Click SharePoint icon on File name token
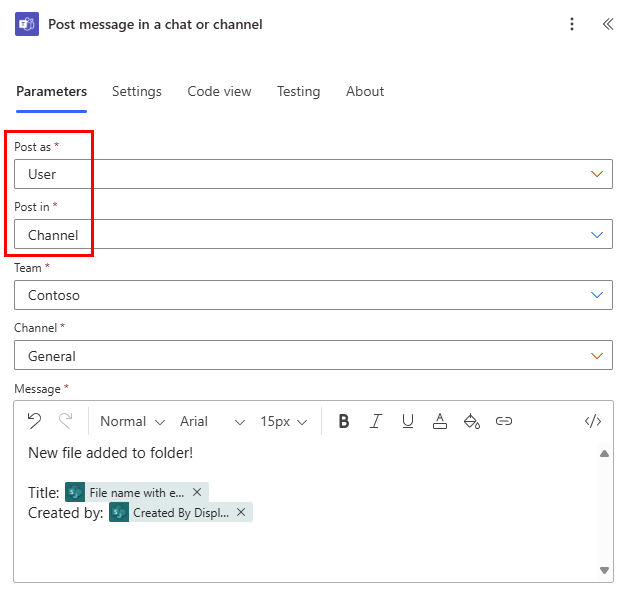The height and width of the screenshot is (602, 623). (x=75, y=492)
